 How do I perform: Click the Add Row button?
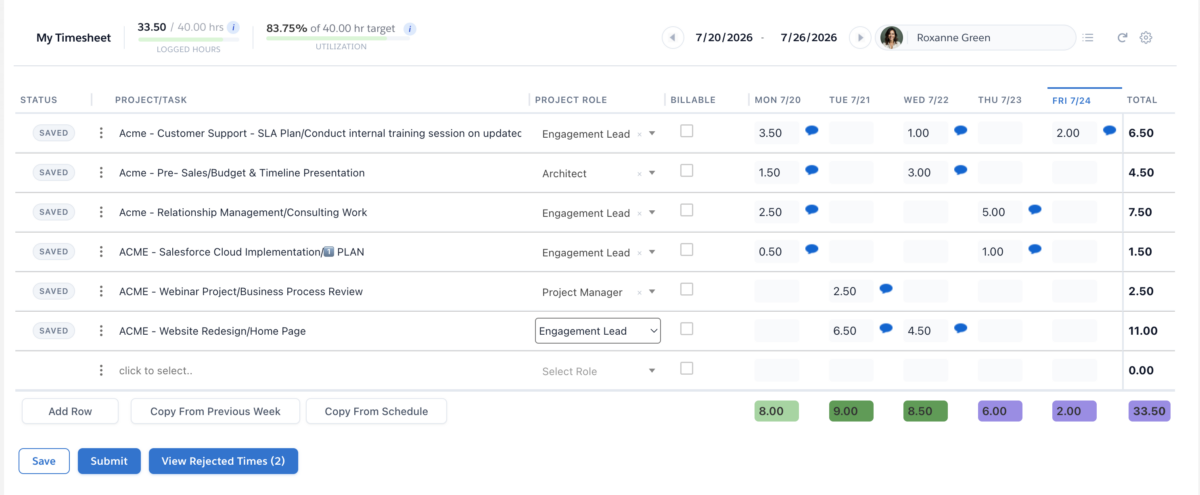coord(70,411)
